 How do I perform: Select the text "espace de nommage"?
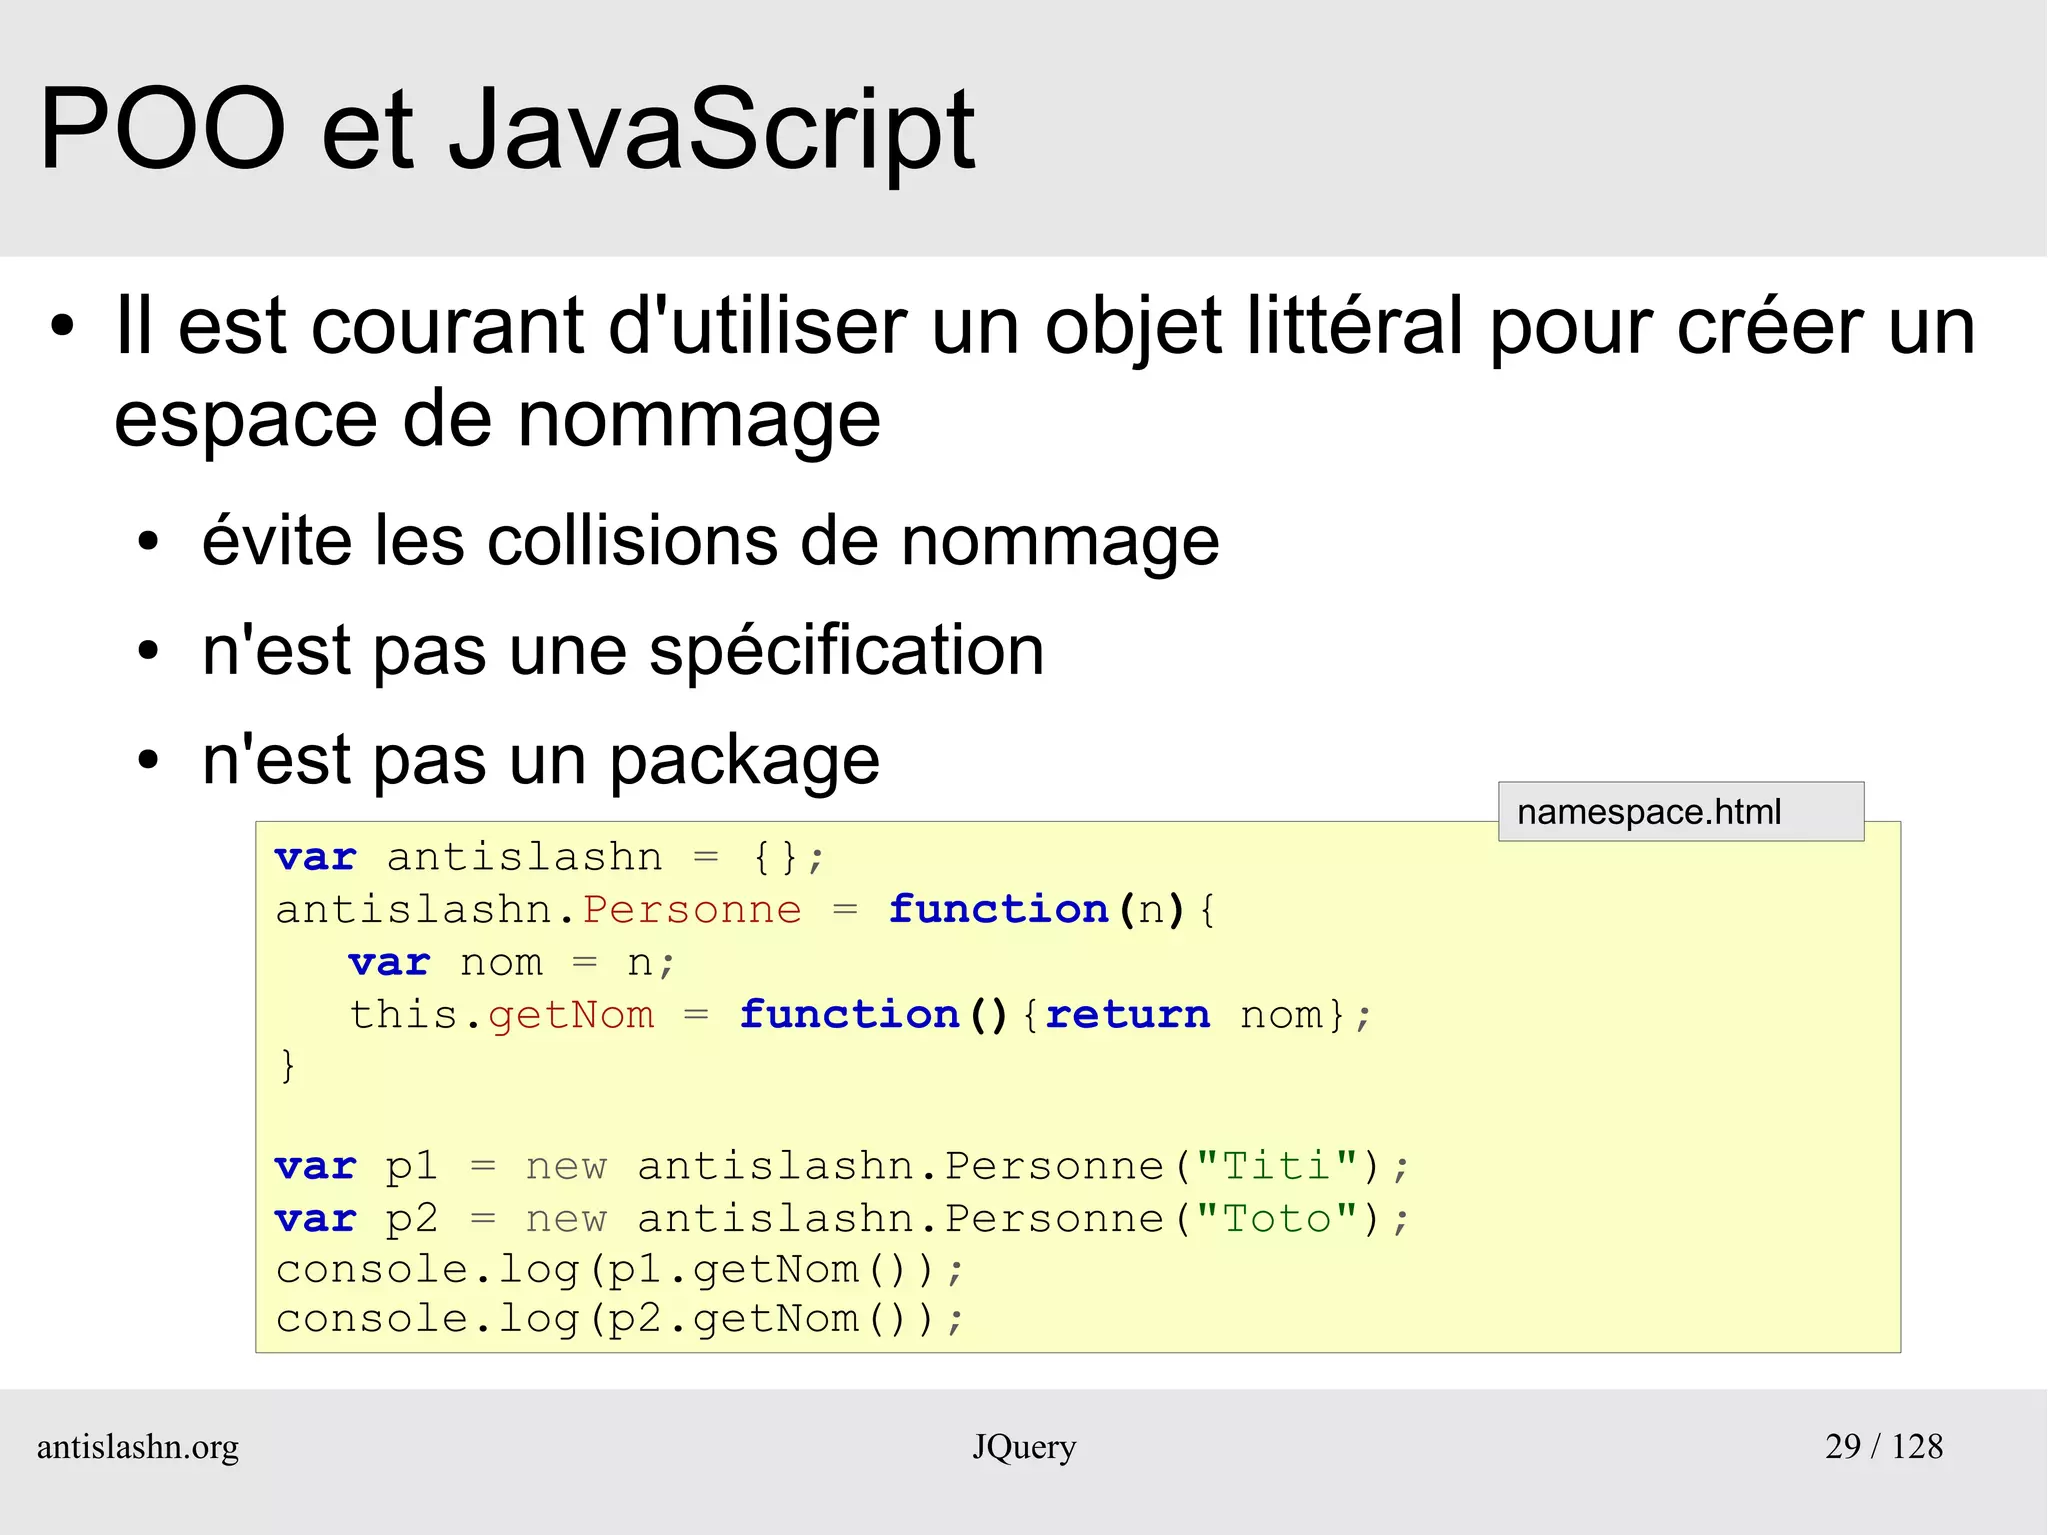coord(497,419)
